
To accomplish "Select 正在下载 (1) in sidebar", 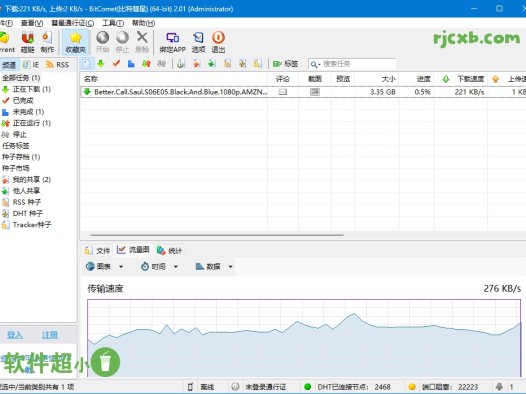I will [26, 89].
